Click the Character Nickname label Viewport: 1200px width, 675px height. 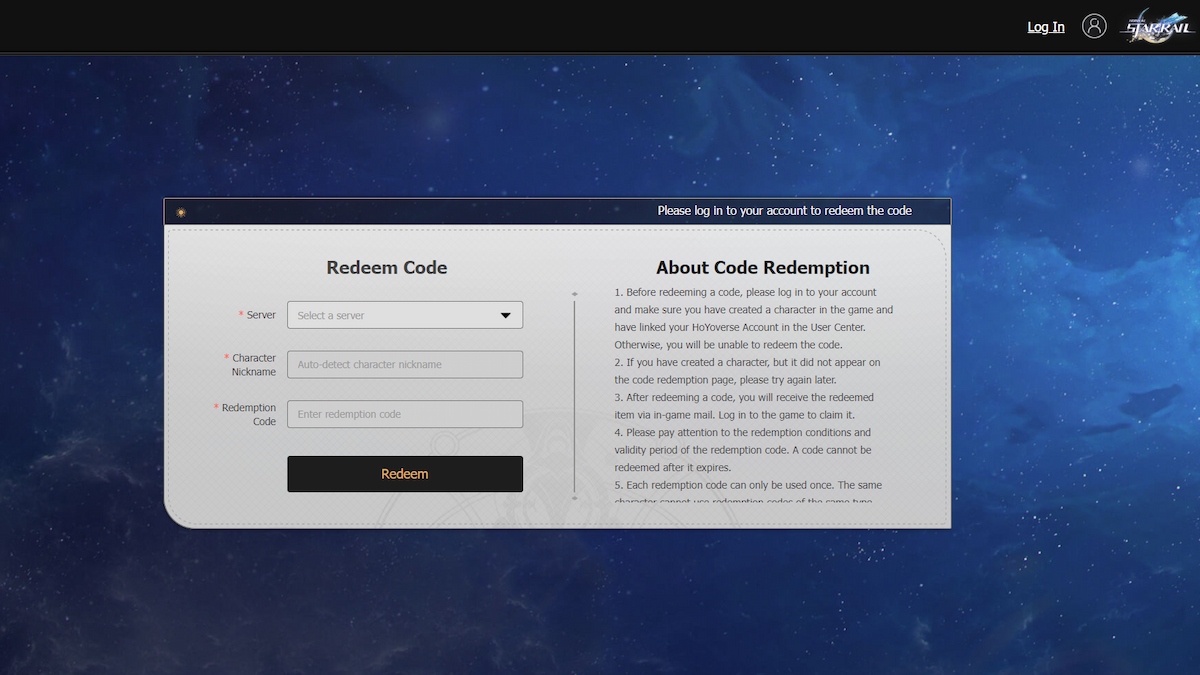click(253, 364)
